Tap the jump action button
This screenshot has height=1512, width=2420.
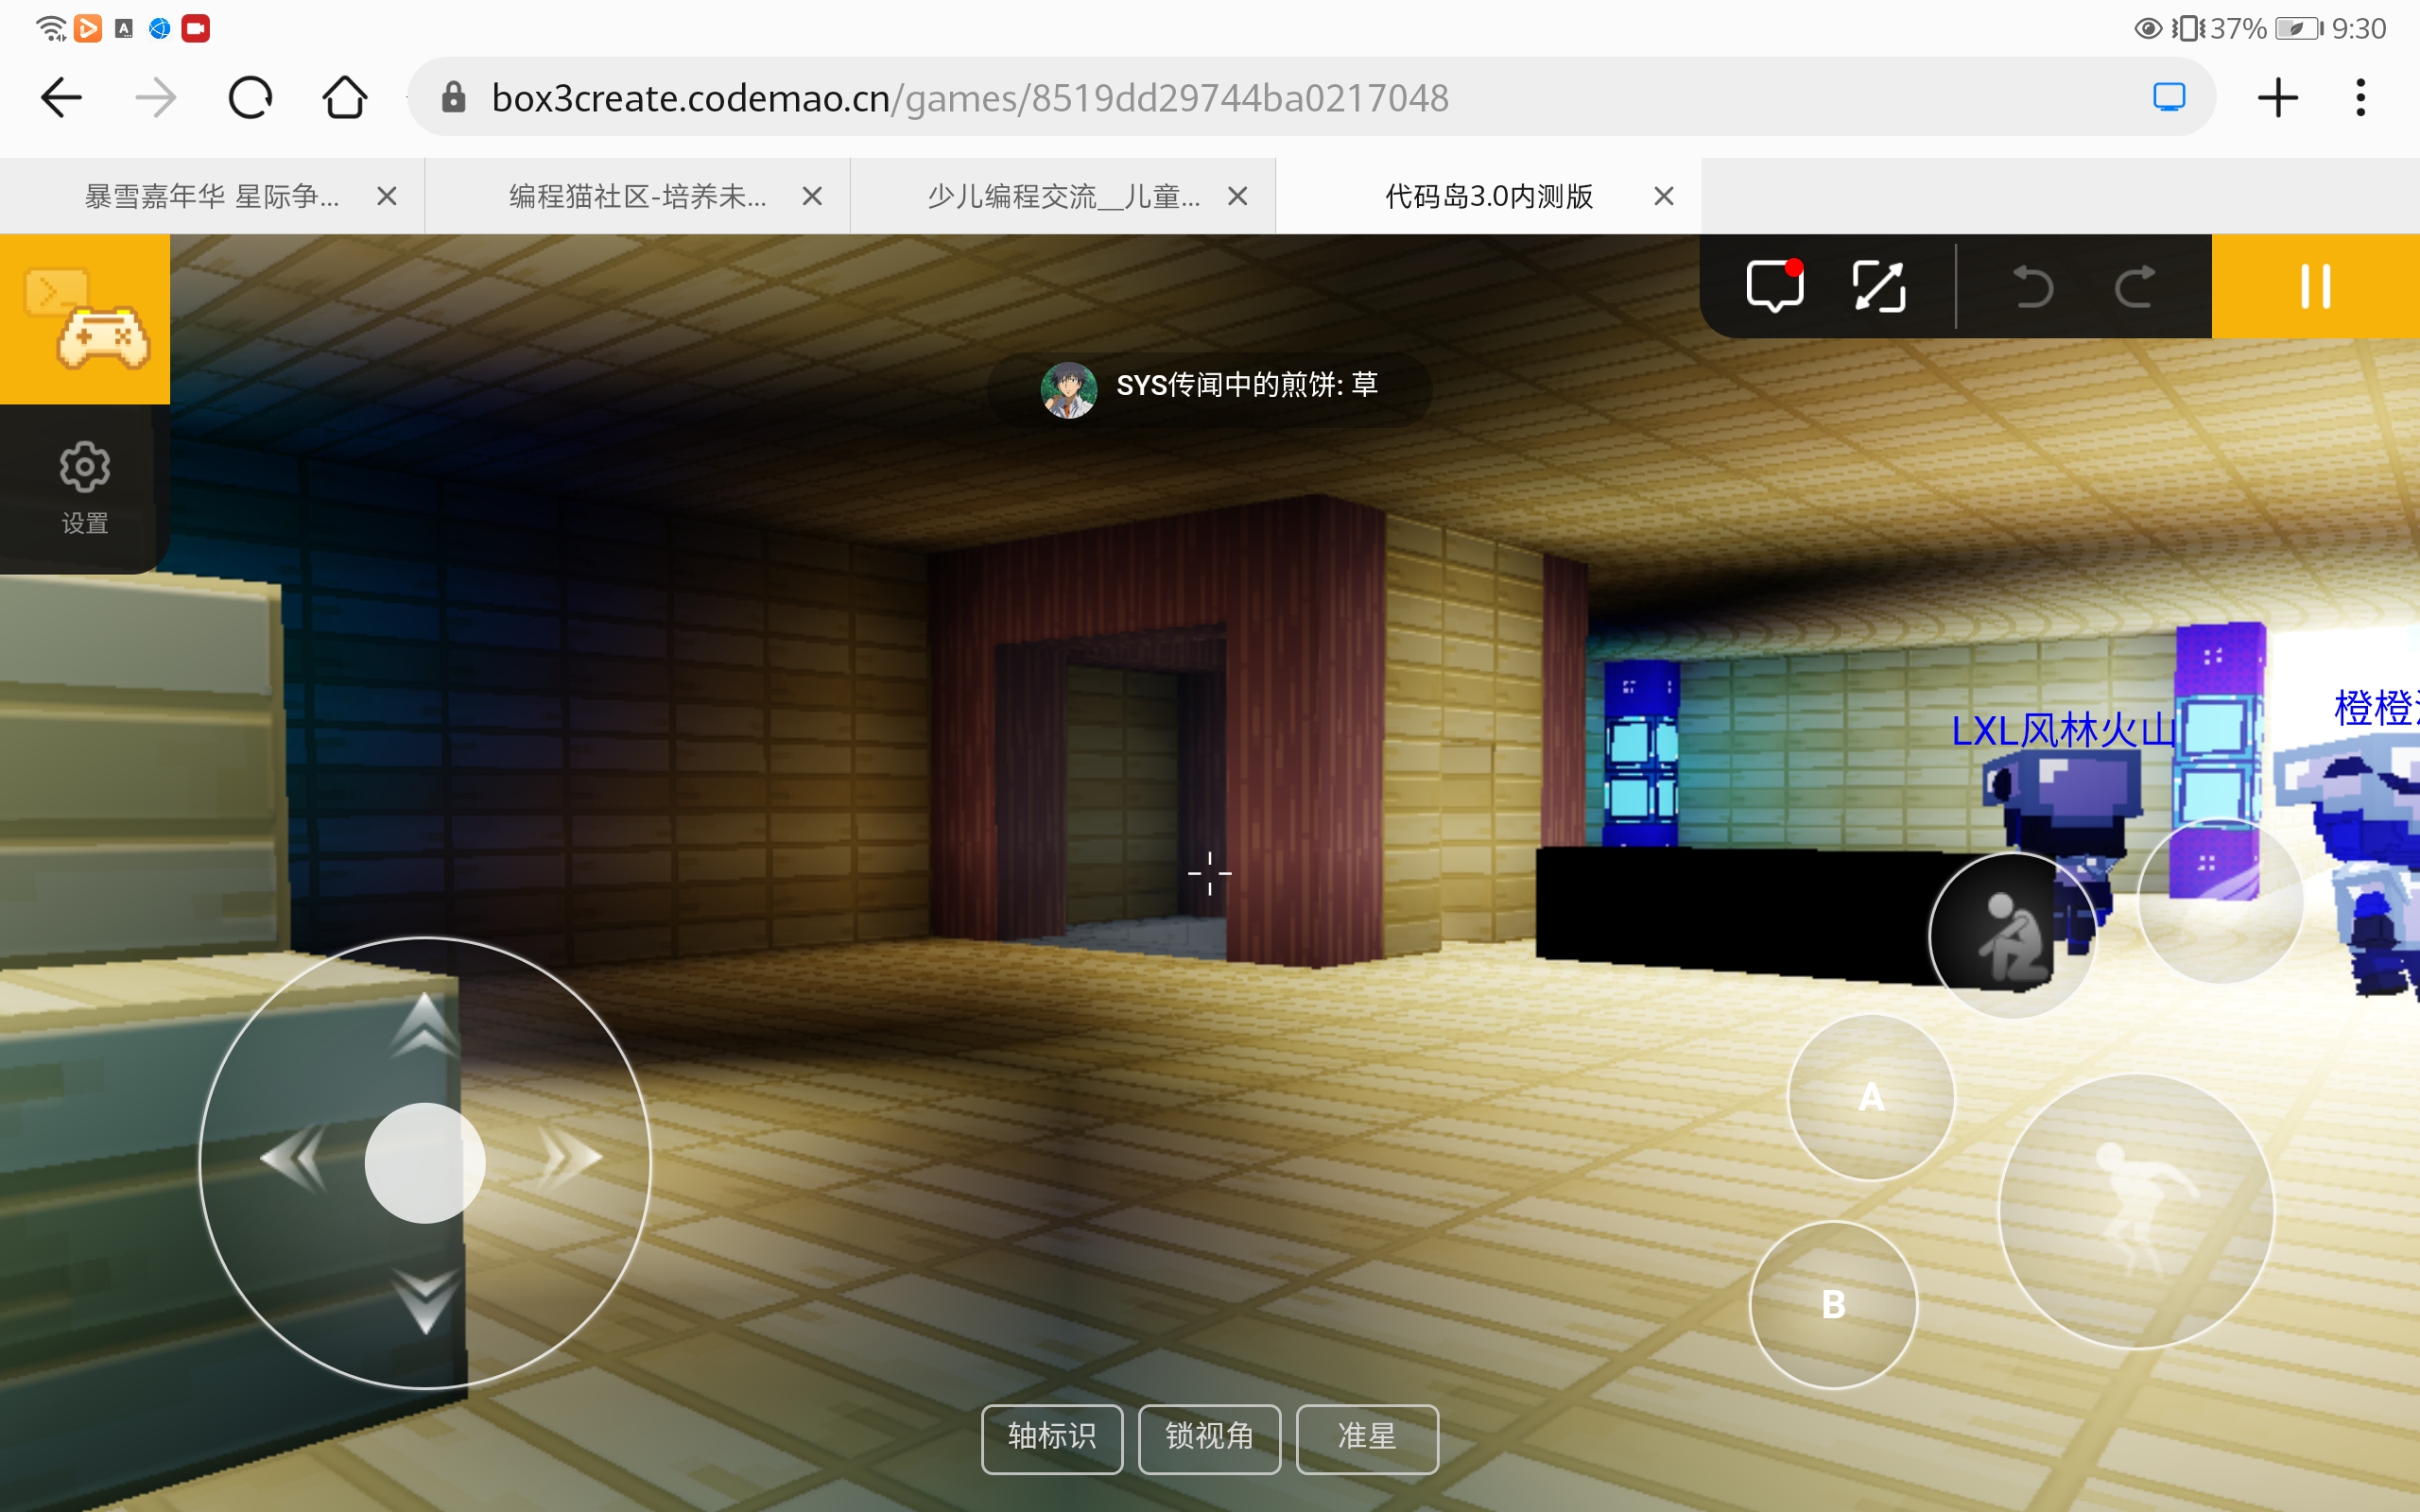tap(2136, 1211)
